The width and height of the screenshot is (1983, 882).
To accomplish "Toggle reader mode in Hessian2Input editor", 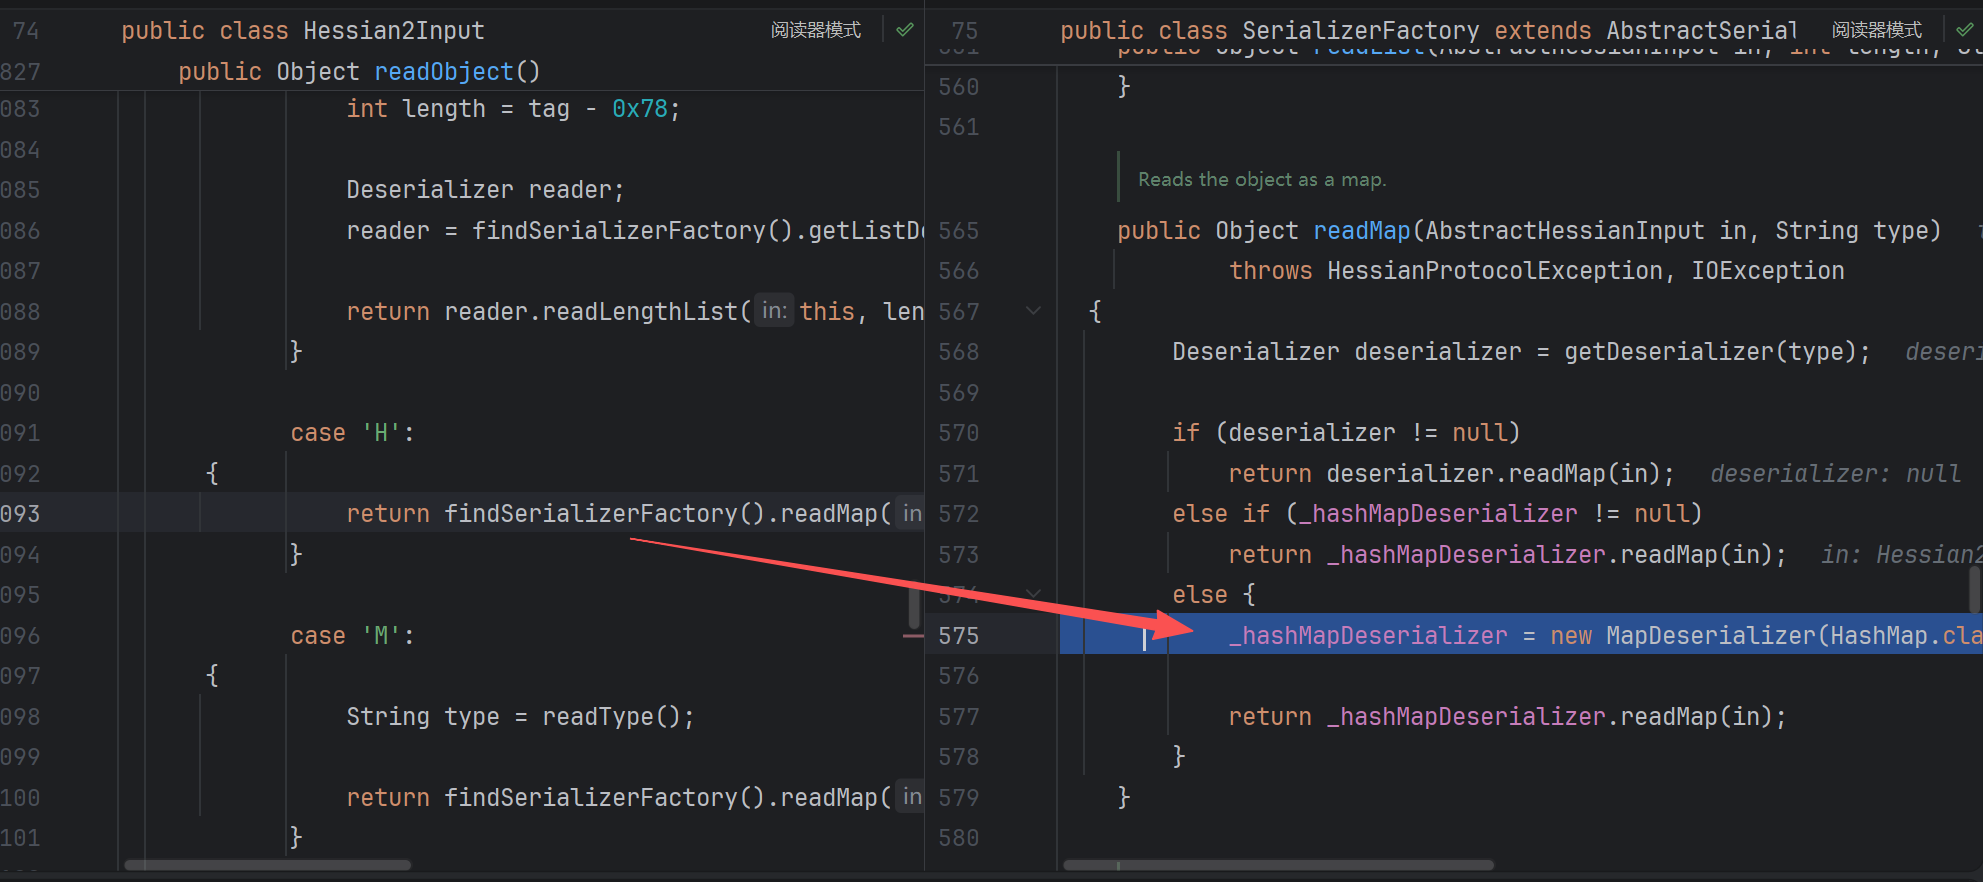I will click(815, 30).
